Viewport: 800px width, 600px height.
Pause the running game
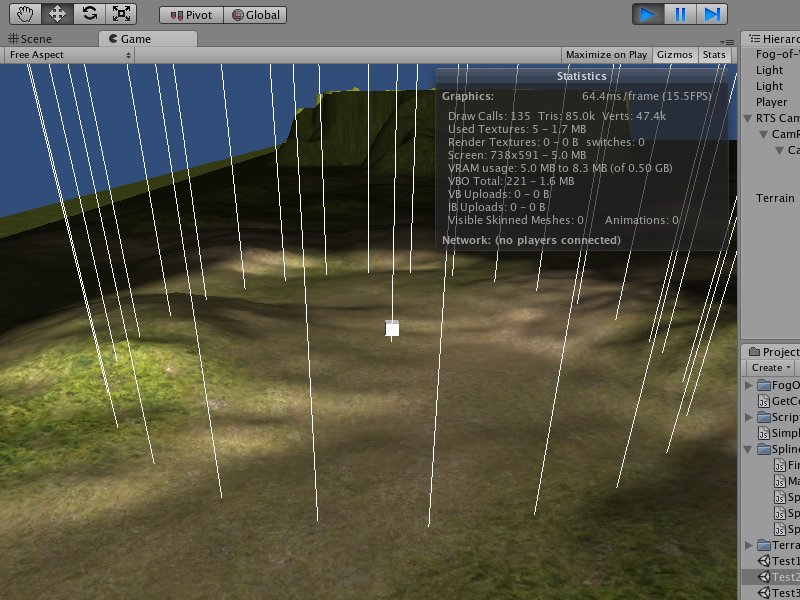point(679,13)
